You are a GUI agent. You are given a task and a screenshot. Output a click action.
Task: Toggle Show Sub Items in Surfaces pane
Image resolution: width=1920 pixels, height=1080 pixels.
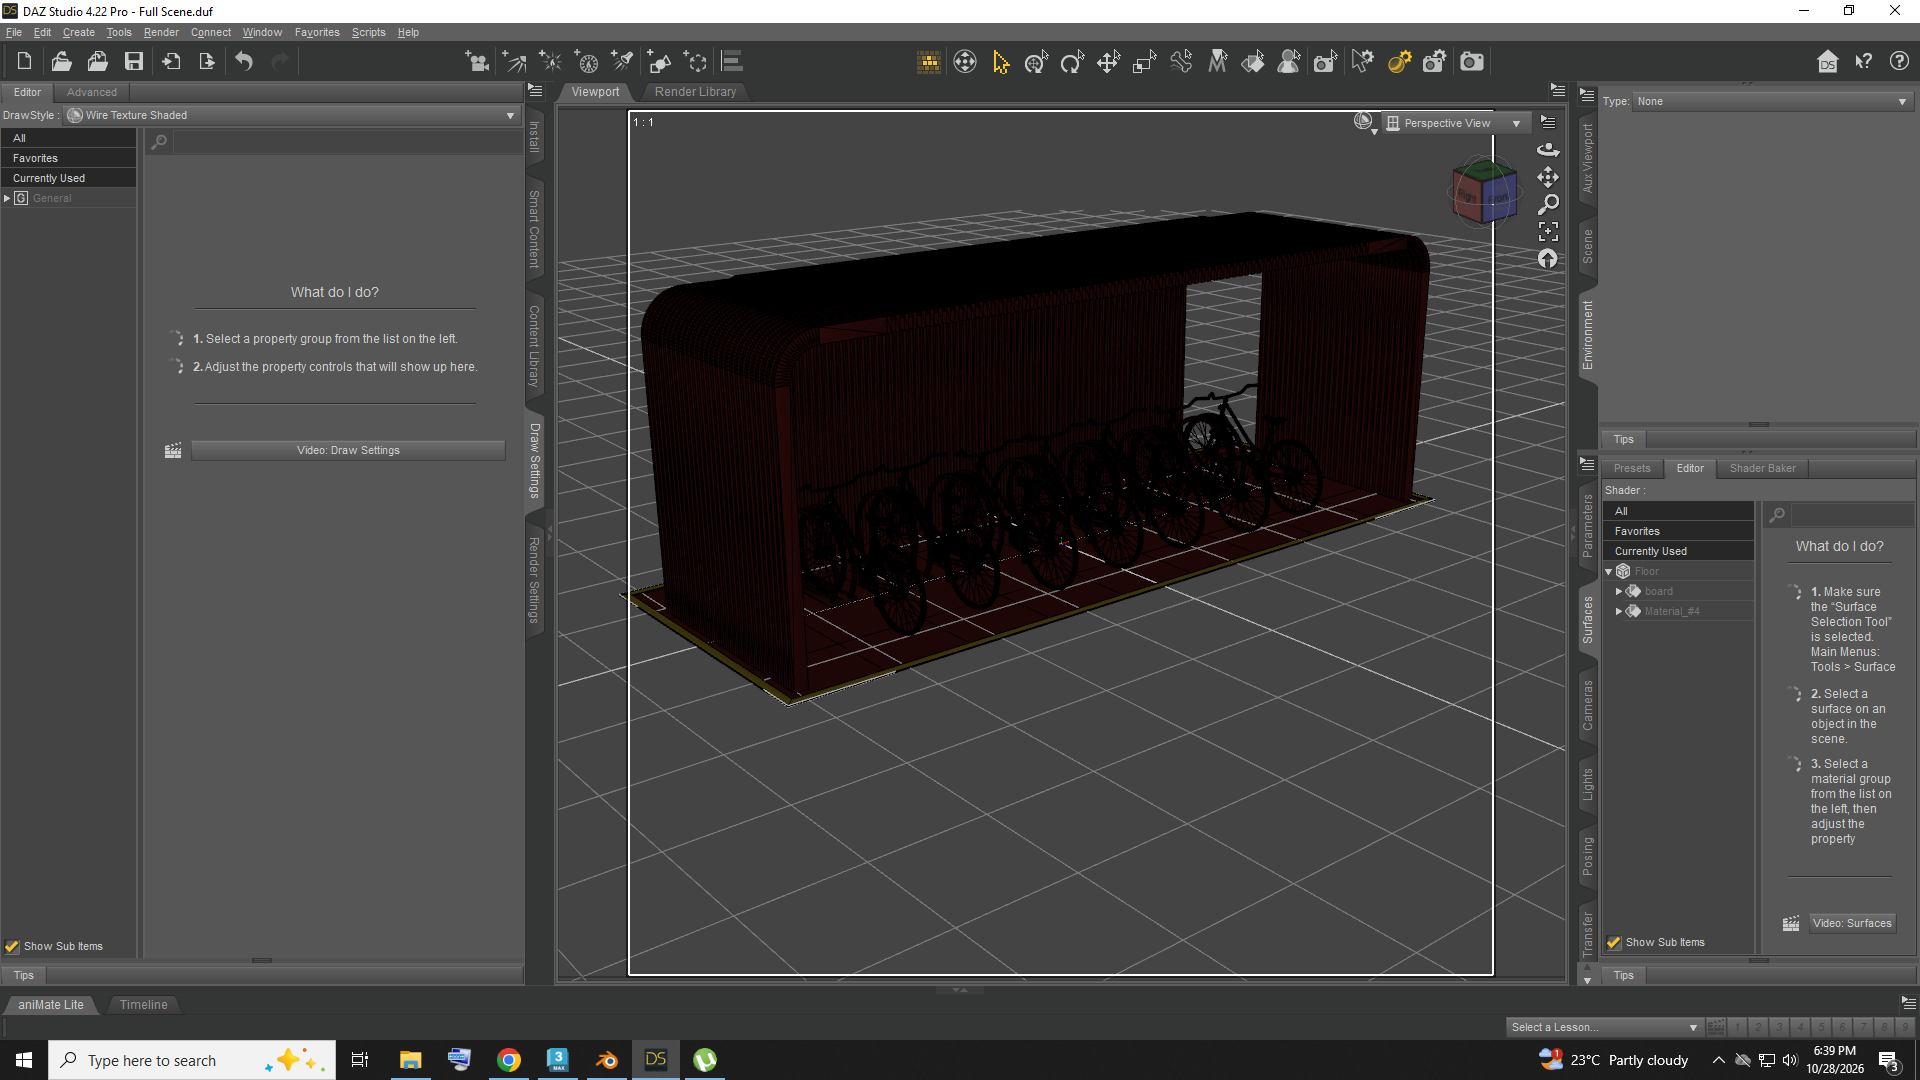(x=1614, y=942)
